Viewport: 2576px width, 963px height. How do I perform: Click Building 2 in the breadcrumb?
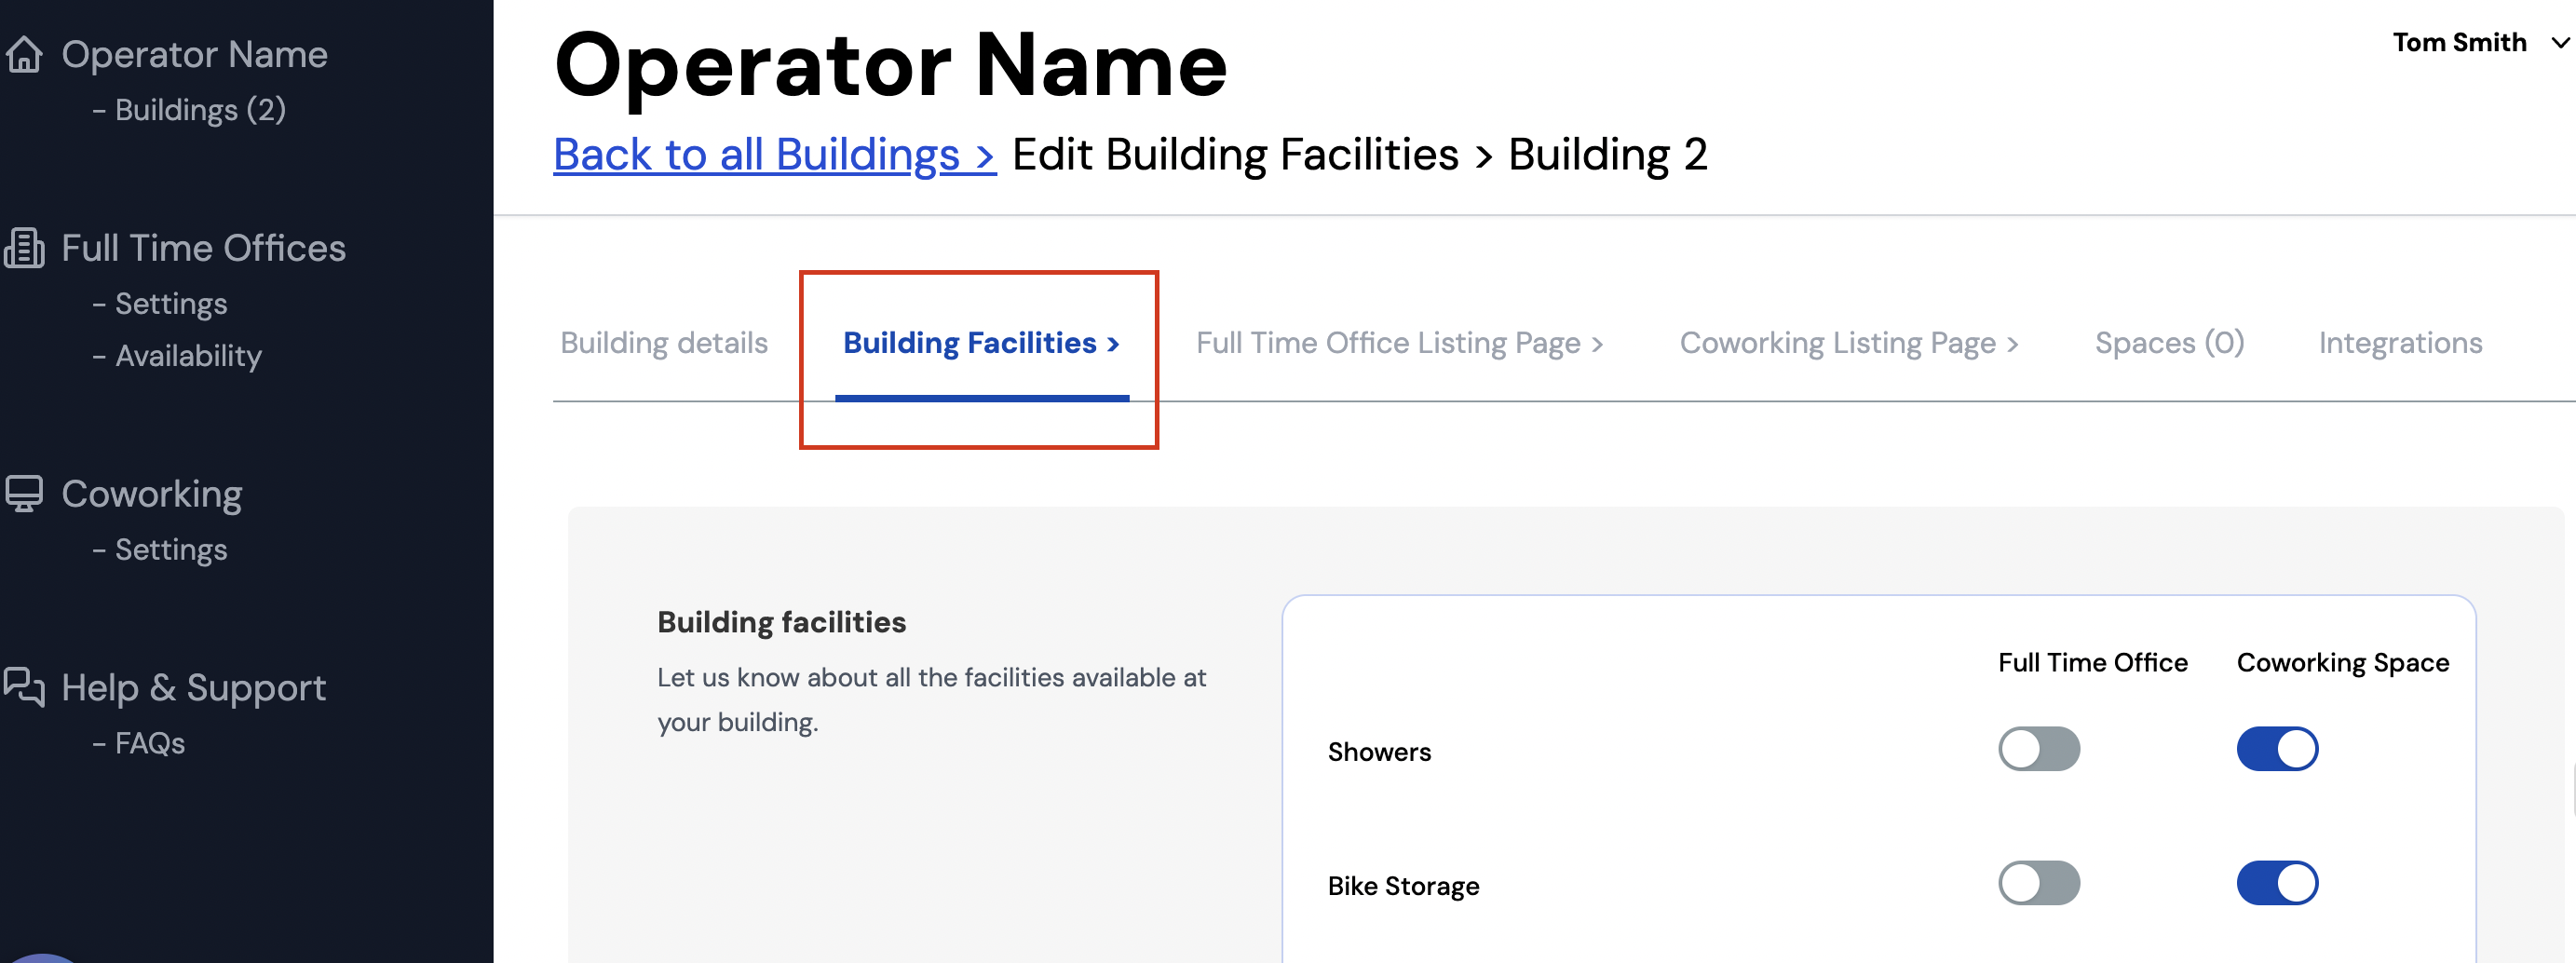[1607, 155]
